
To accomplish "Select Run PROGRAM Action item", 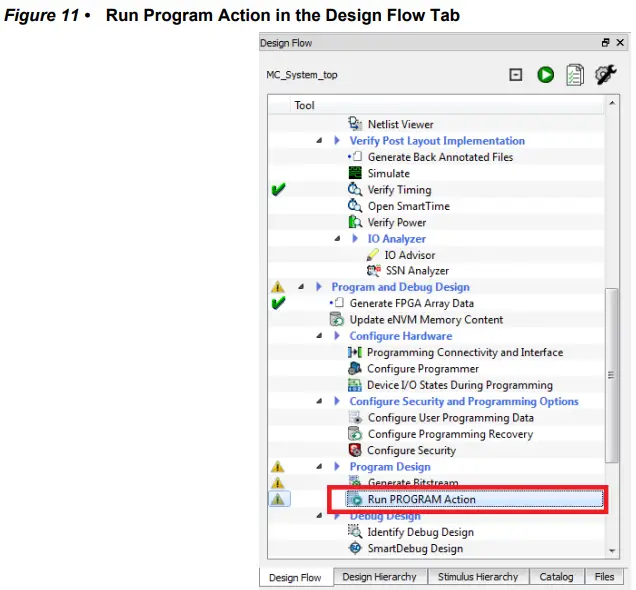I will 421,499.
